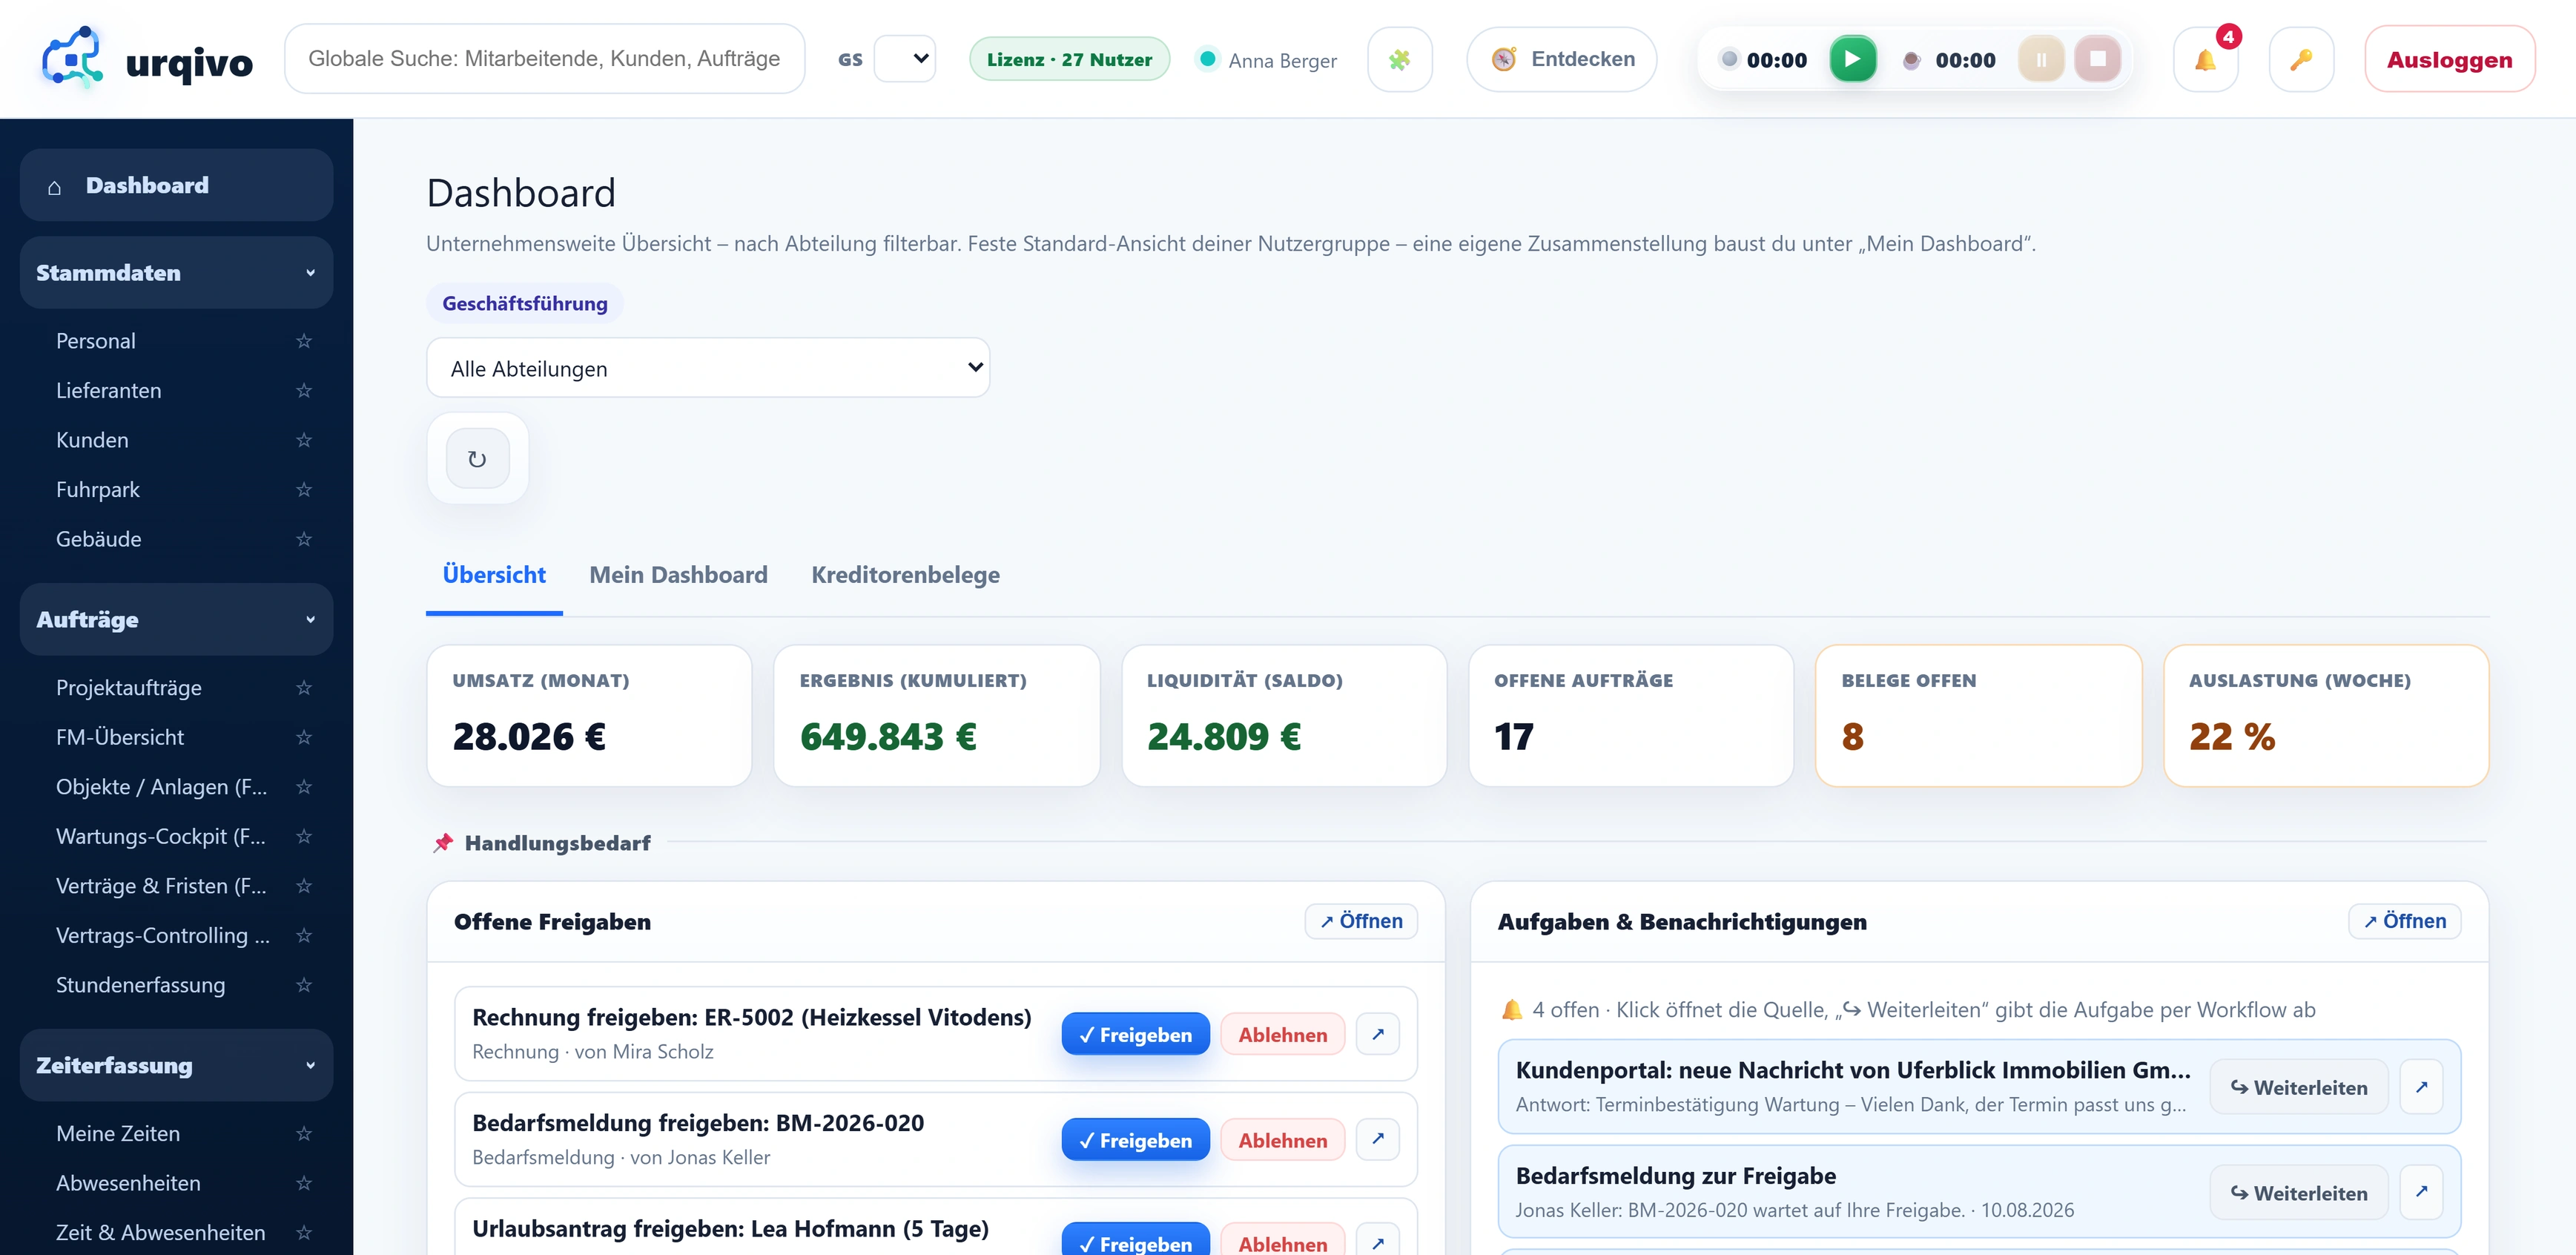Switch to the Mein Dashboard tab
Screen dimensions: 2576x1255
pyautogui.click(x=678, y=575)
